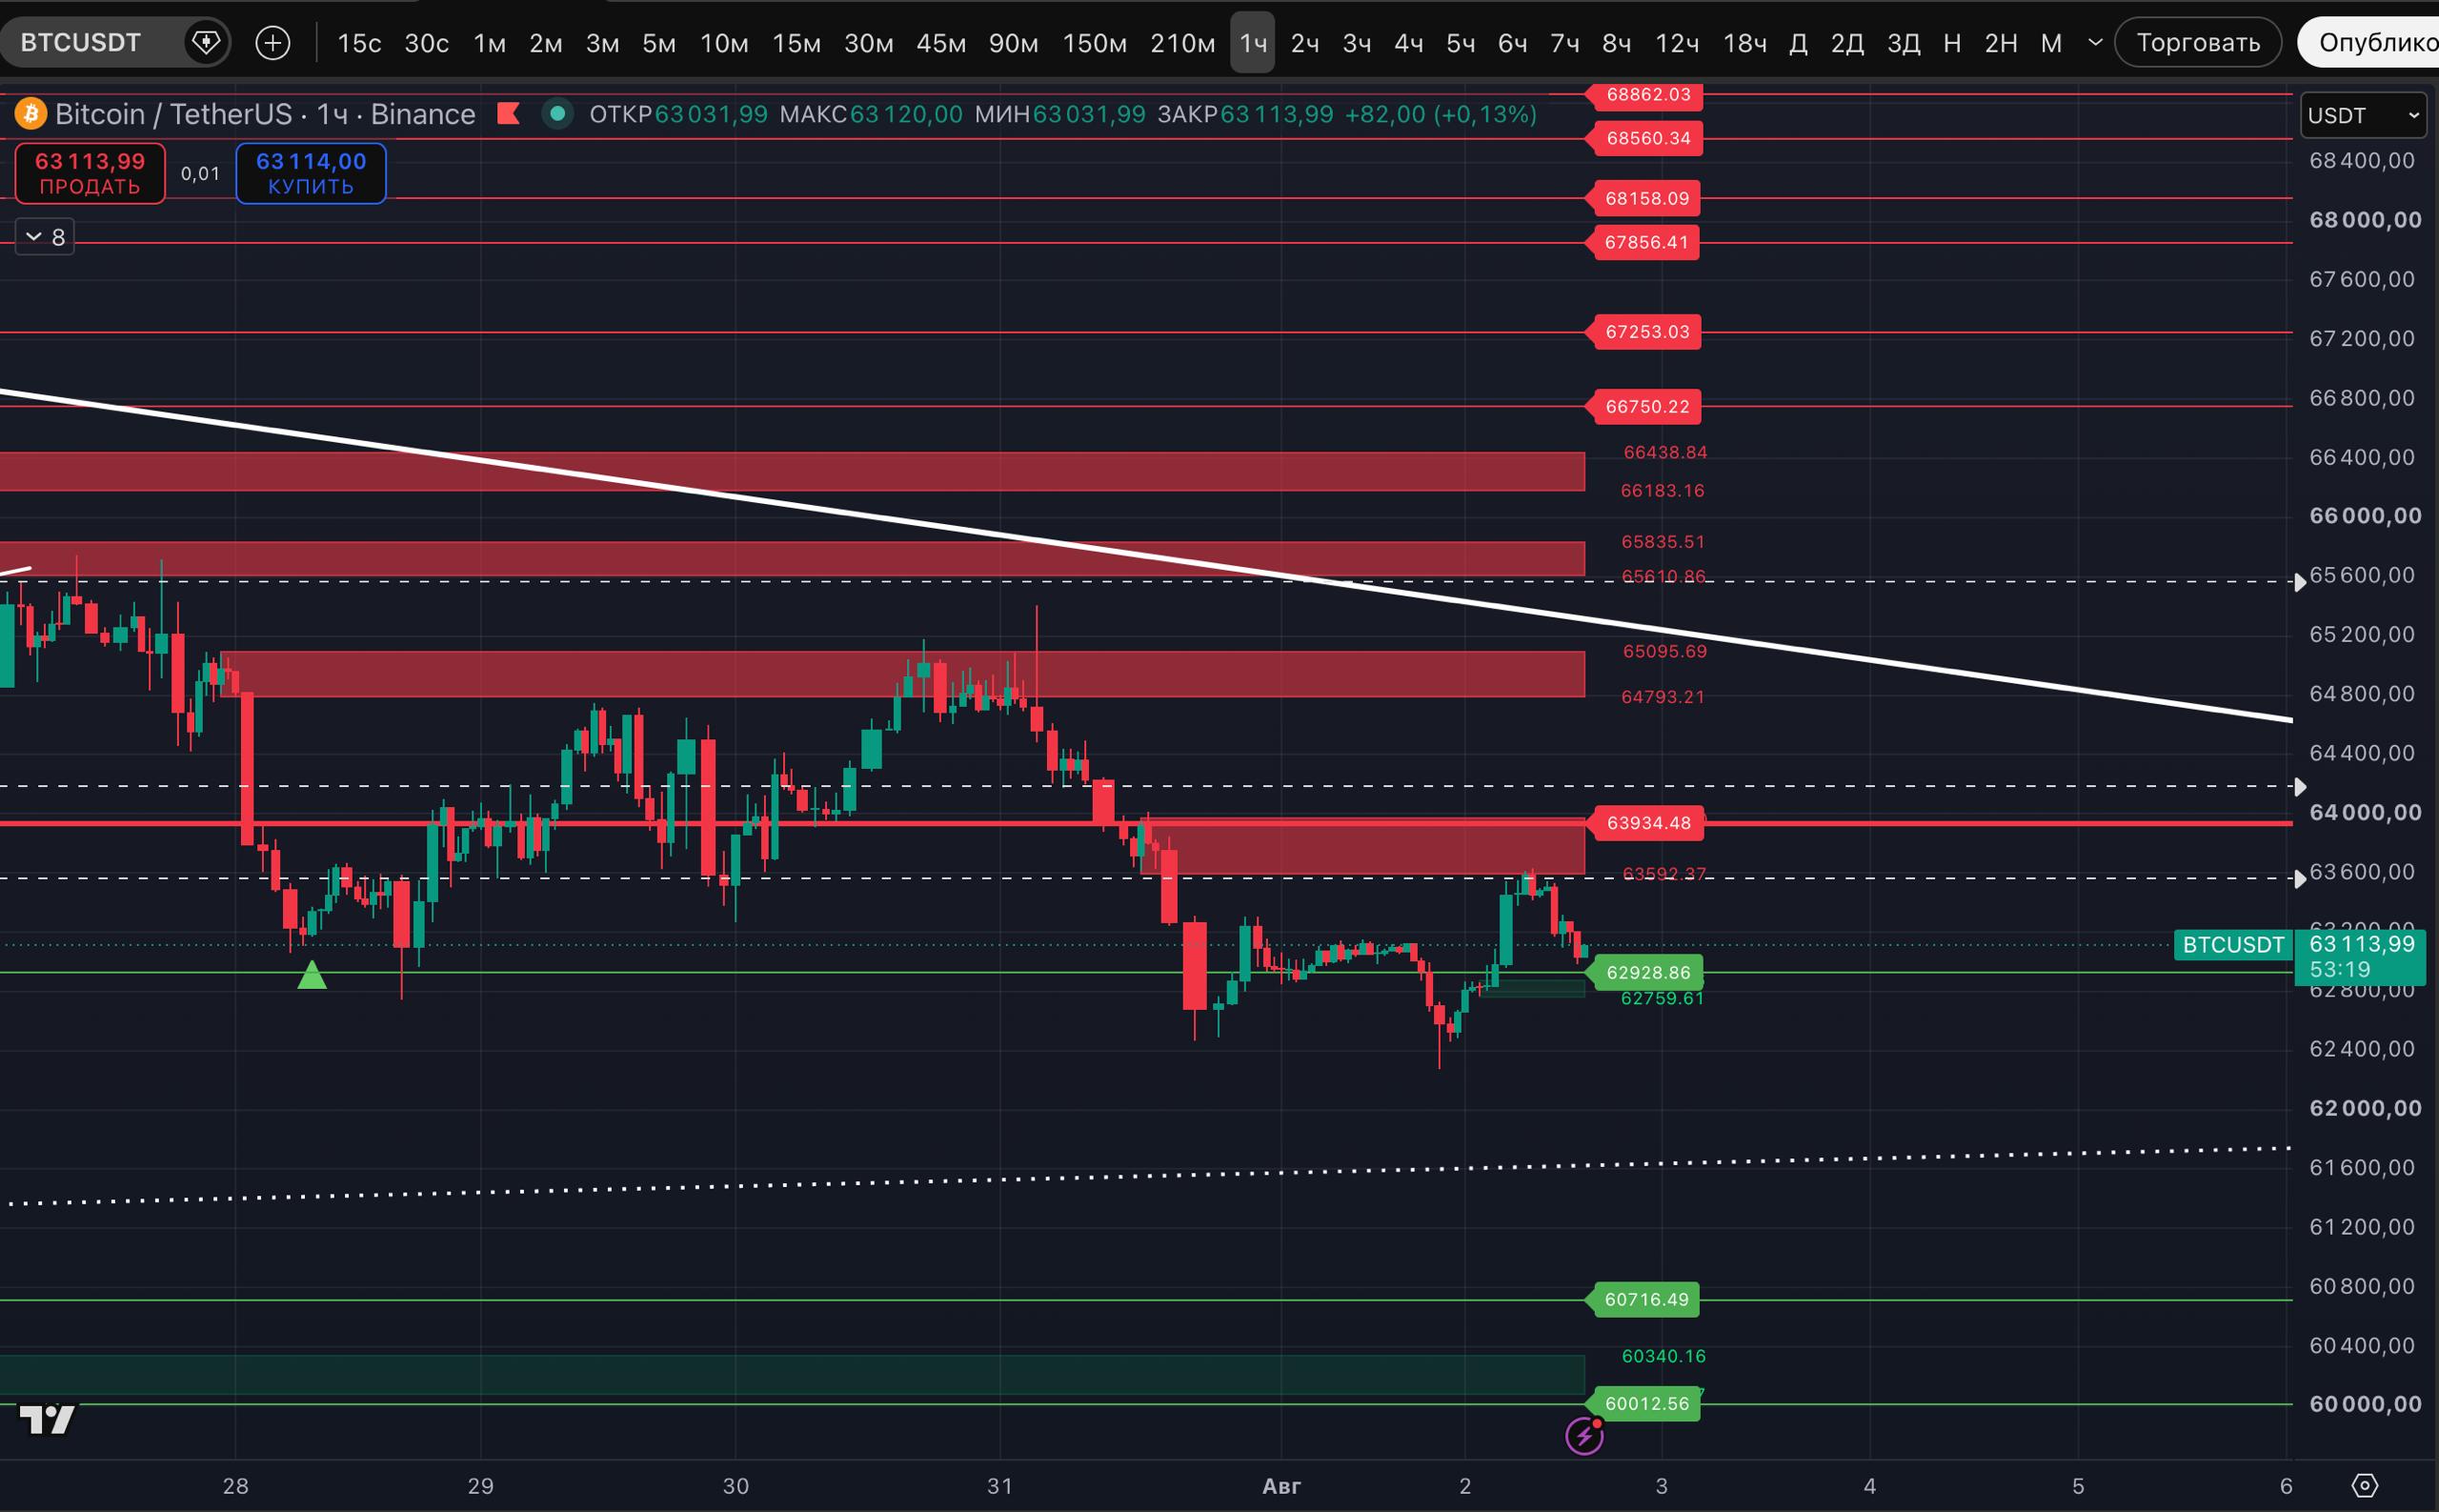Image resolution: width=2439 pixels, height=1512 pixels.
Task: Click the 64793.21 zone price text
Action: tap(1663, 697)
